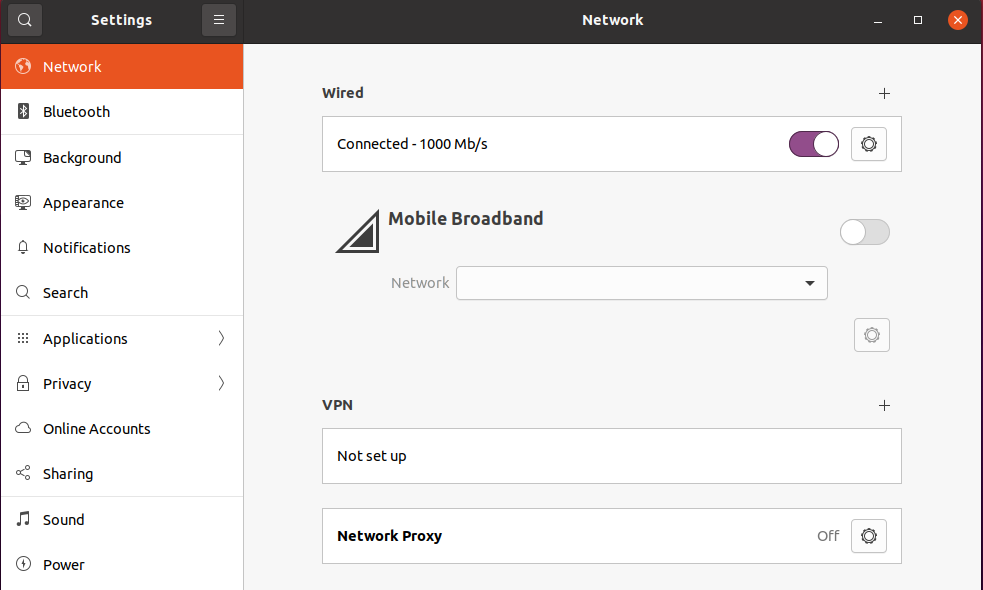Choose Online Accounts panel

click(122, 428)
